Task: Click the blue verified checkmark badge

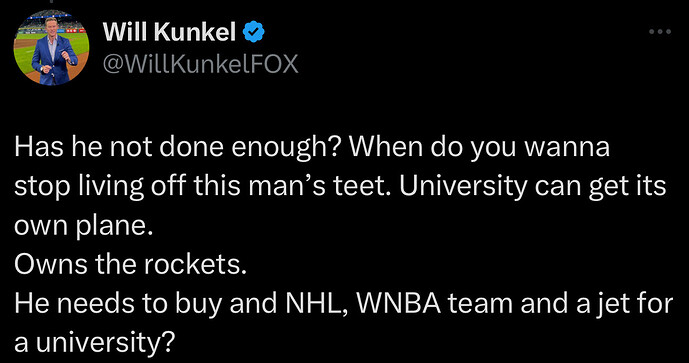Action: pyautogui.click(x=254, y=32)
